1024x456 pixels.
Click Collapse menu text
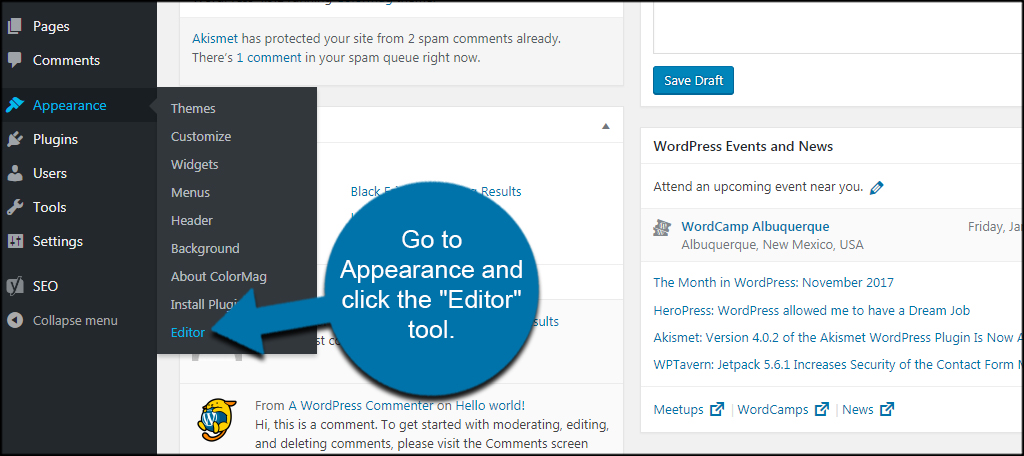point(75,321)
